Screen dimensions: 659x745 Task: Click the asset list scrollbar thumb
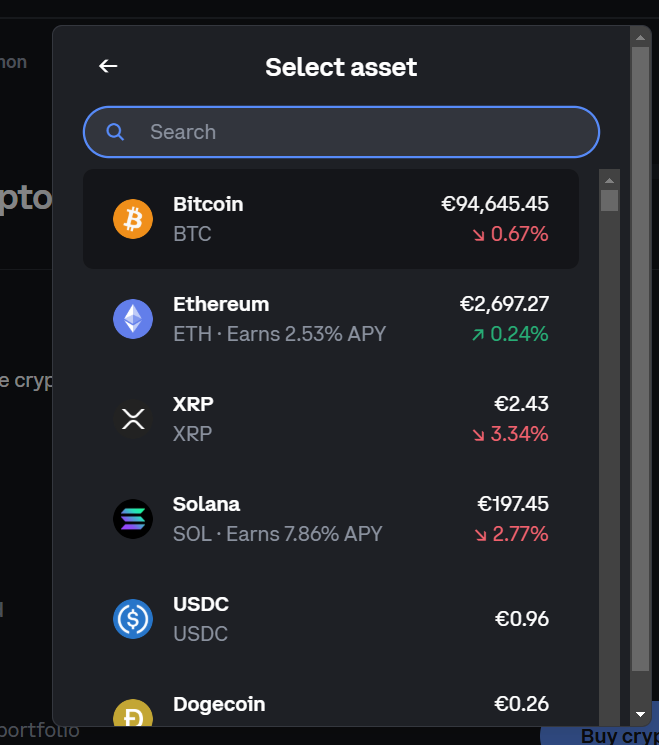pos(609,200)
